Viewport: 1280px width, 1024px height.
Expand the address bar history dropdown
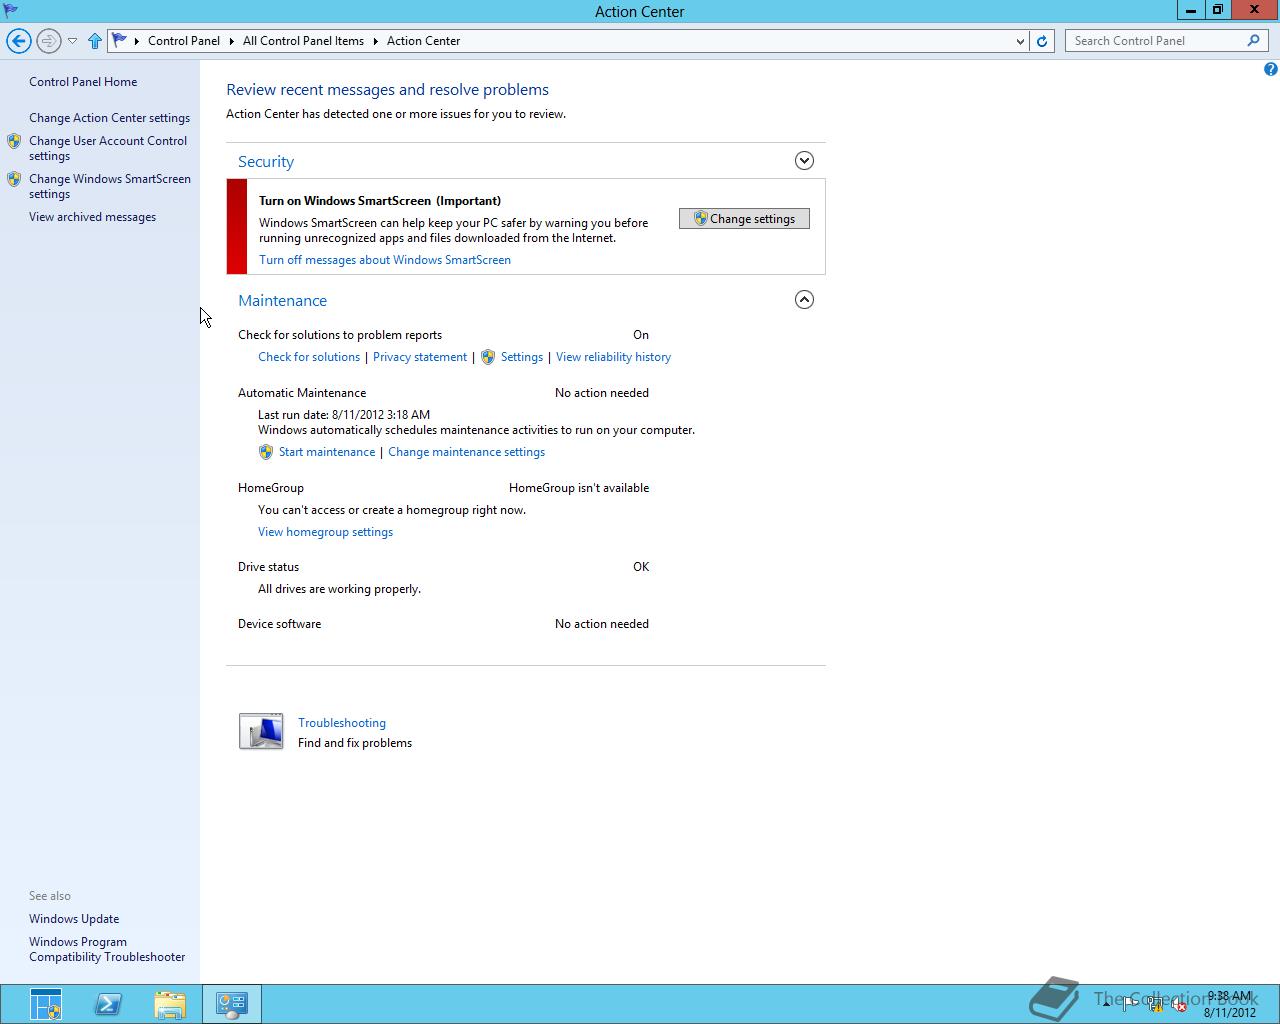tap(1020, 41)
